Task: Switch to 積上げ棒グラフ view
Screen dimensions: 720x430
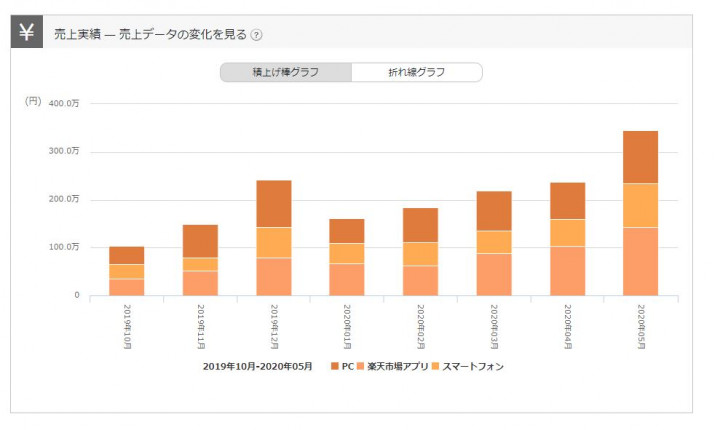Action: coord(286,72)
